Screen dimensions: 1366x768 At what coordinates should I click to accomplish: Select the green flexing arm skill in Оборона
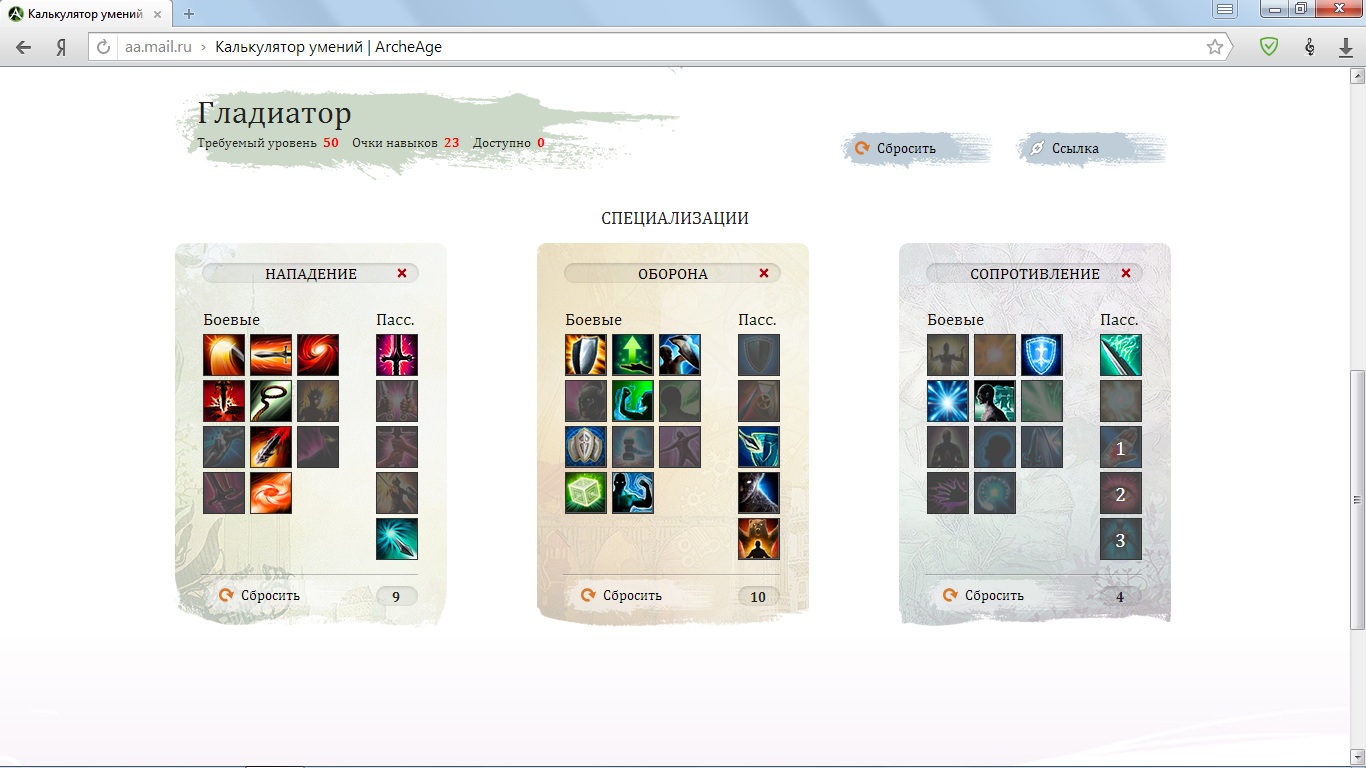(633, 401)
